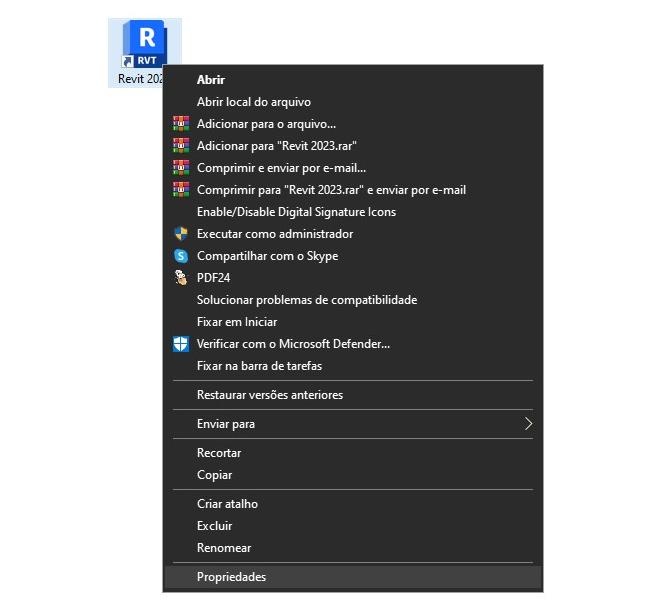
Task: Click WinRAR icon beside Adicionar para o arquivo
Action: point(181,123)
